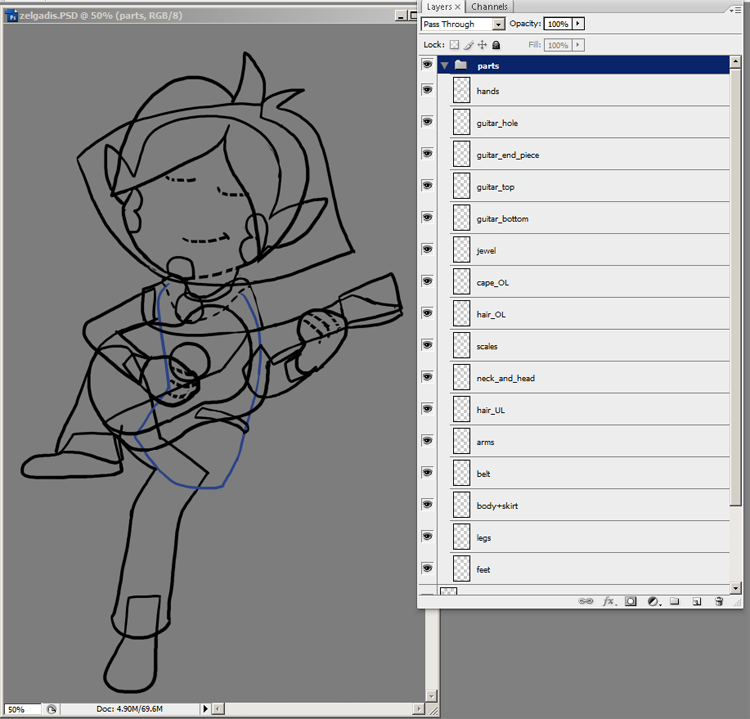Click the legs layer thumbnail

point(462,537)
